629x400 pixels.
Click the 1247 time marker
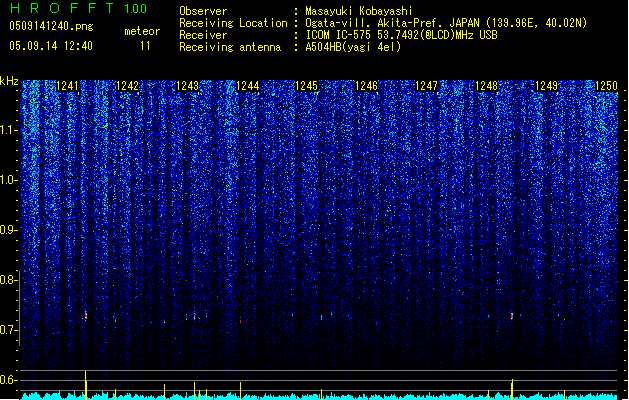pos(426,86)
